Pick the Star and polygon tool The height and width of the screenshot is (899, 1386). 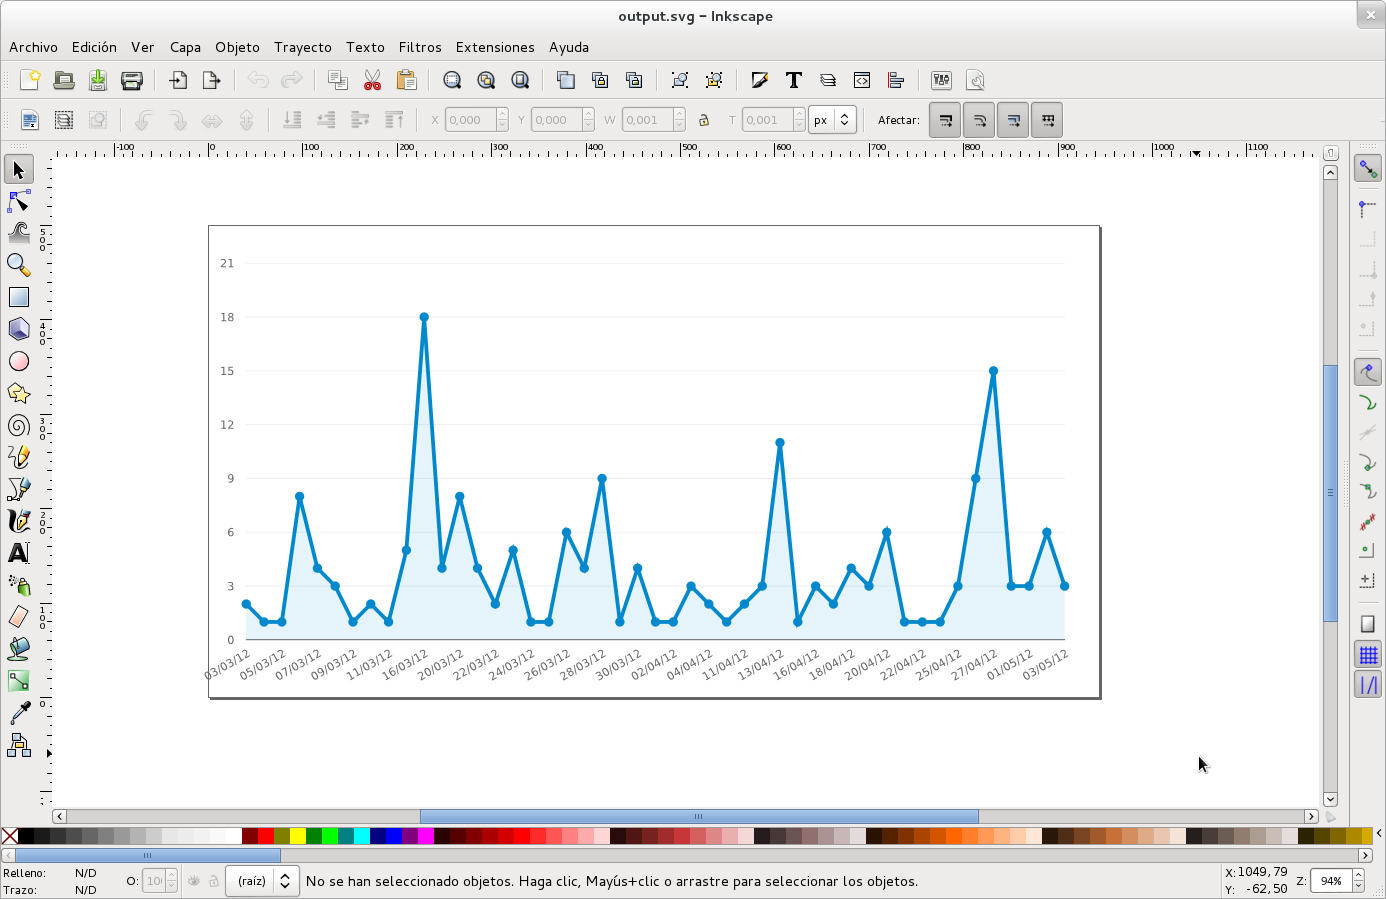pyautogui.click(x=19, y=393)
